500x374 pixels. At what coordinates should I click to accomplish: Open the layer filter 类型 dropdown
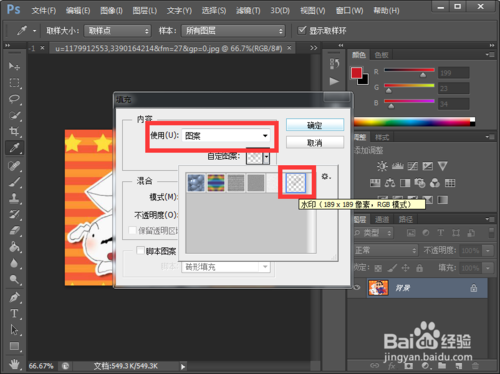coord(373,233)
